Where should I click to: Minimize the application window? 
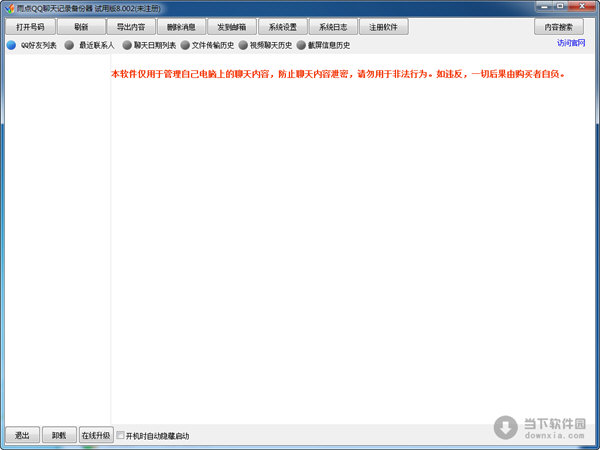pos(545,6)
